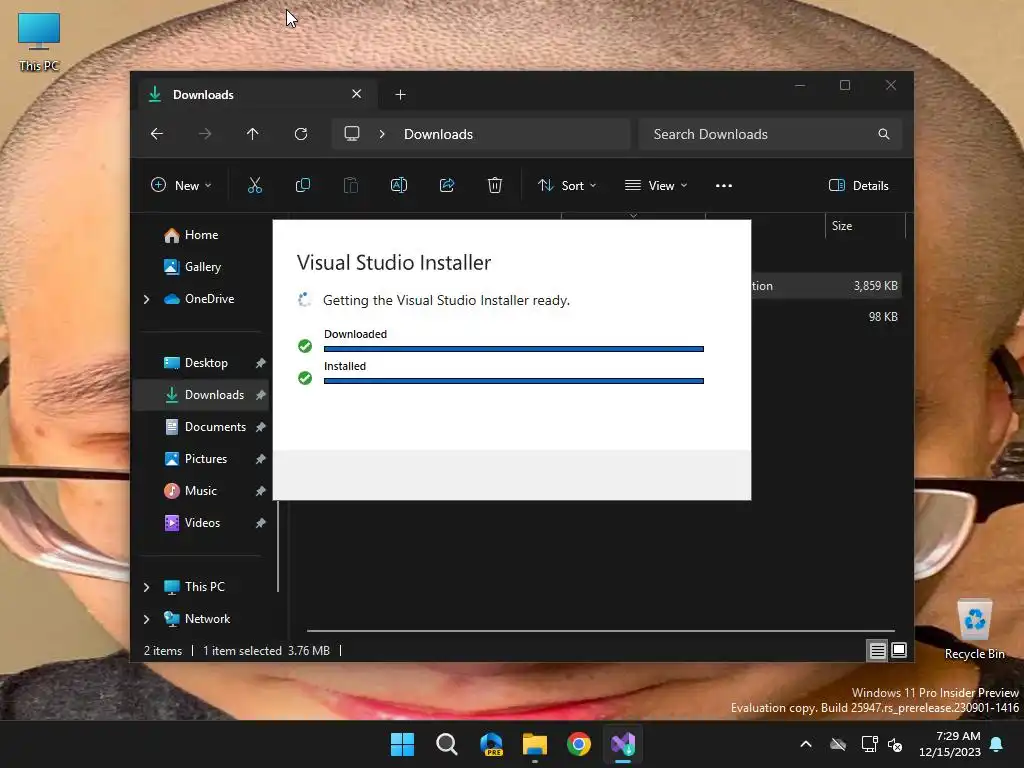Click the navigation pane scrollbar
The width and height of the screenshot is (1024, 768).
click(279, 546)
